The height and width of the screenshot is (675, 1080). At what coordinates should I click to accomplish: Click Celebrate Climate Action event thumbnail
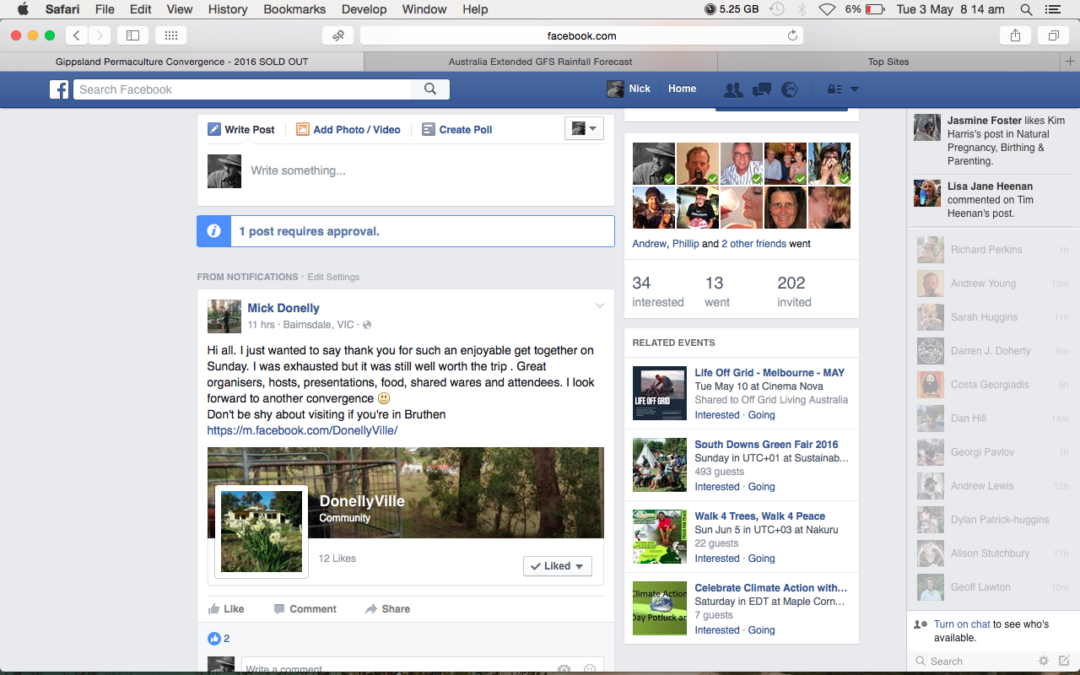point(659,608)
